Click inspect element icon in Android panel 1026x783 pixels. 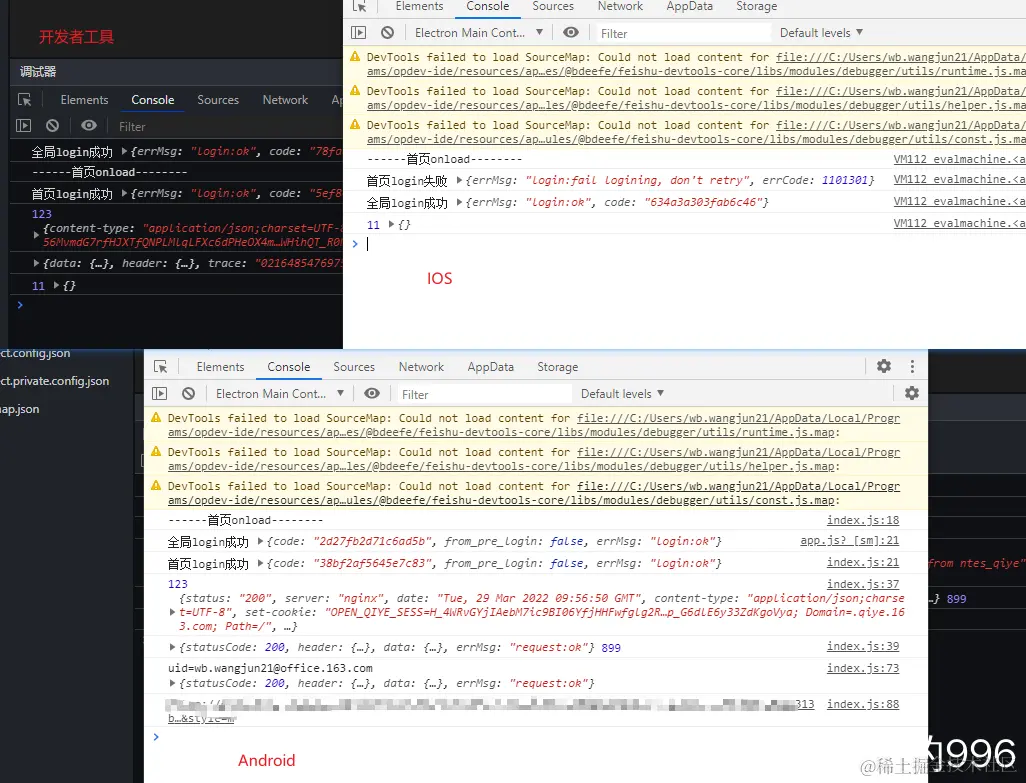coord(160,366)
